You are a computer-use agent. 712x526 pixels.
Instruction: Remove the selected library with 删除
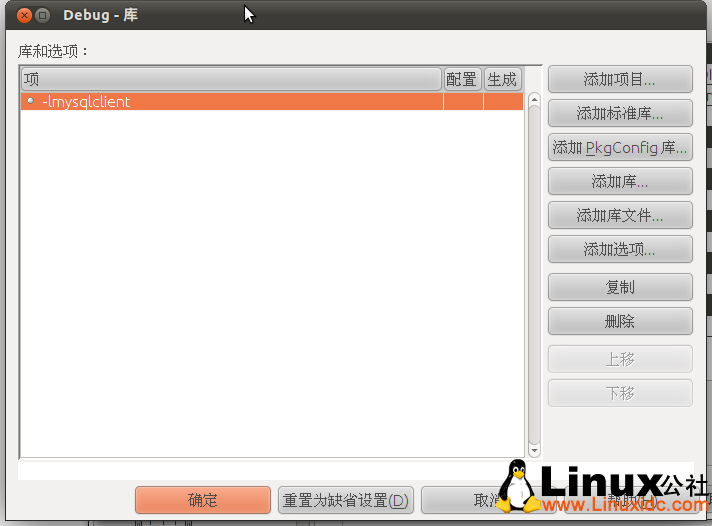click(620, 321)
